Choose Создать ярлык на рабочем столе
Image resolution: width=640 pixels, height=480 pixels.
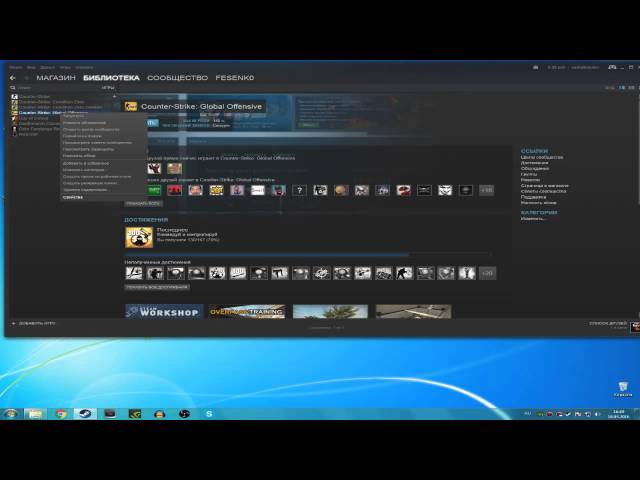tap(97, 177)
